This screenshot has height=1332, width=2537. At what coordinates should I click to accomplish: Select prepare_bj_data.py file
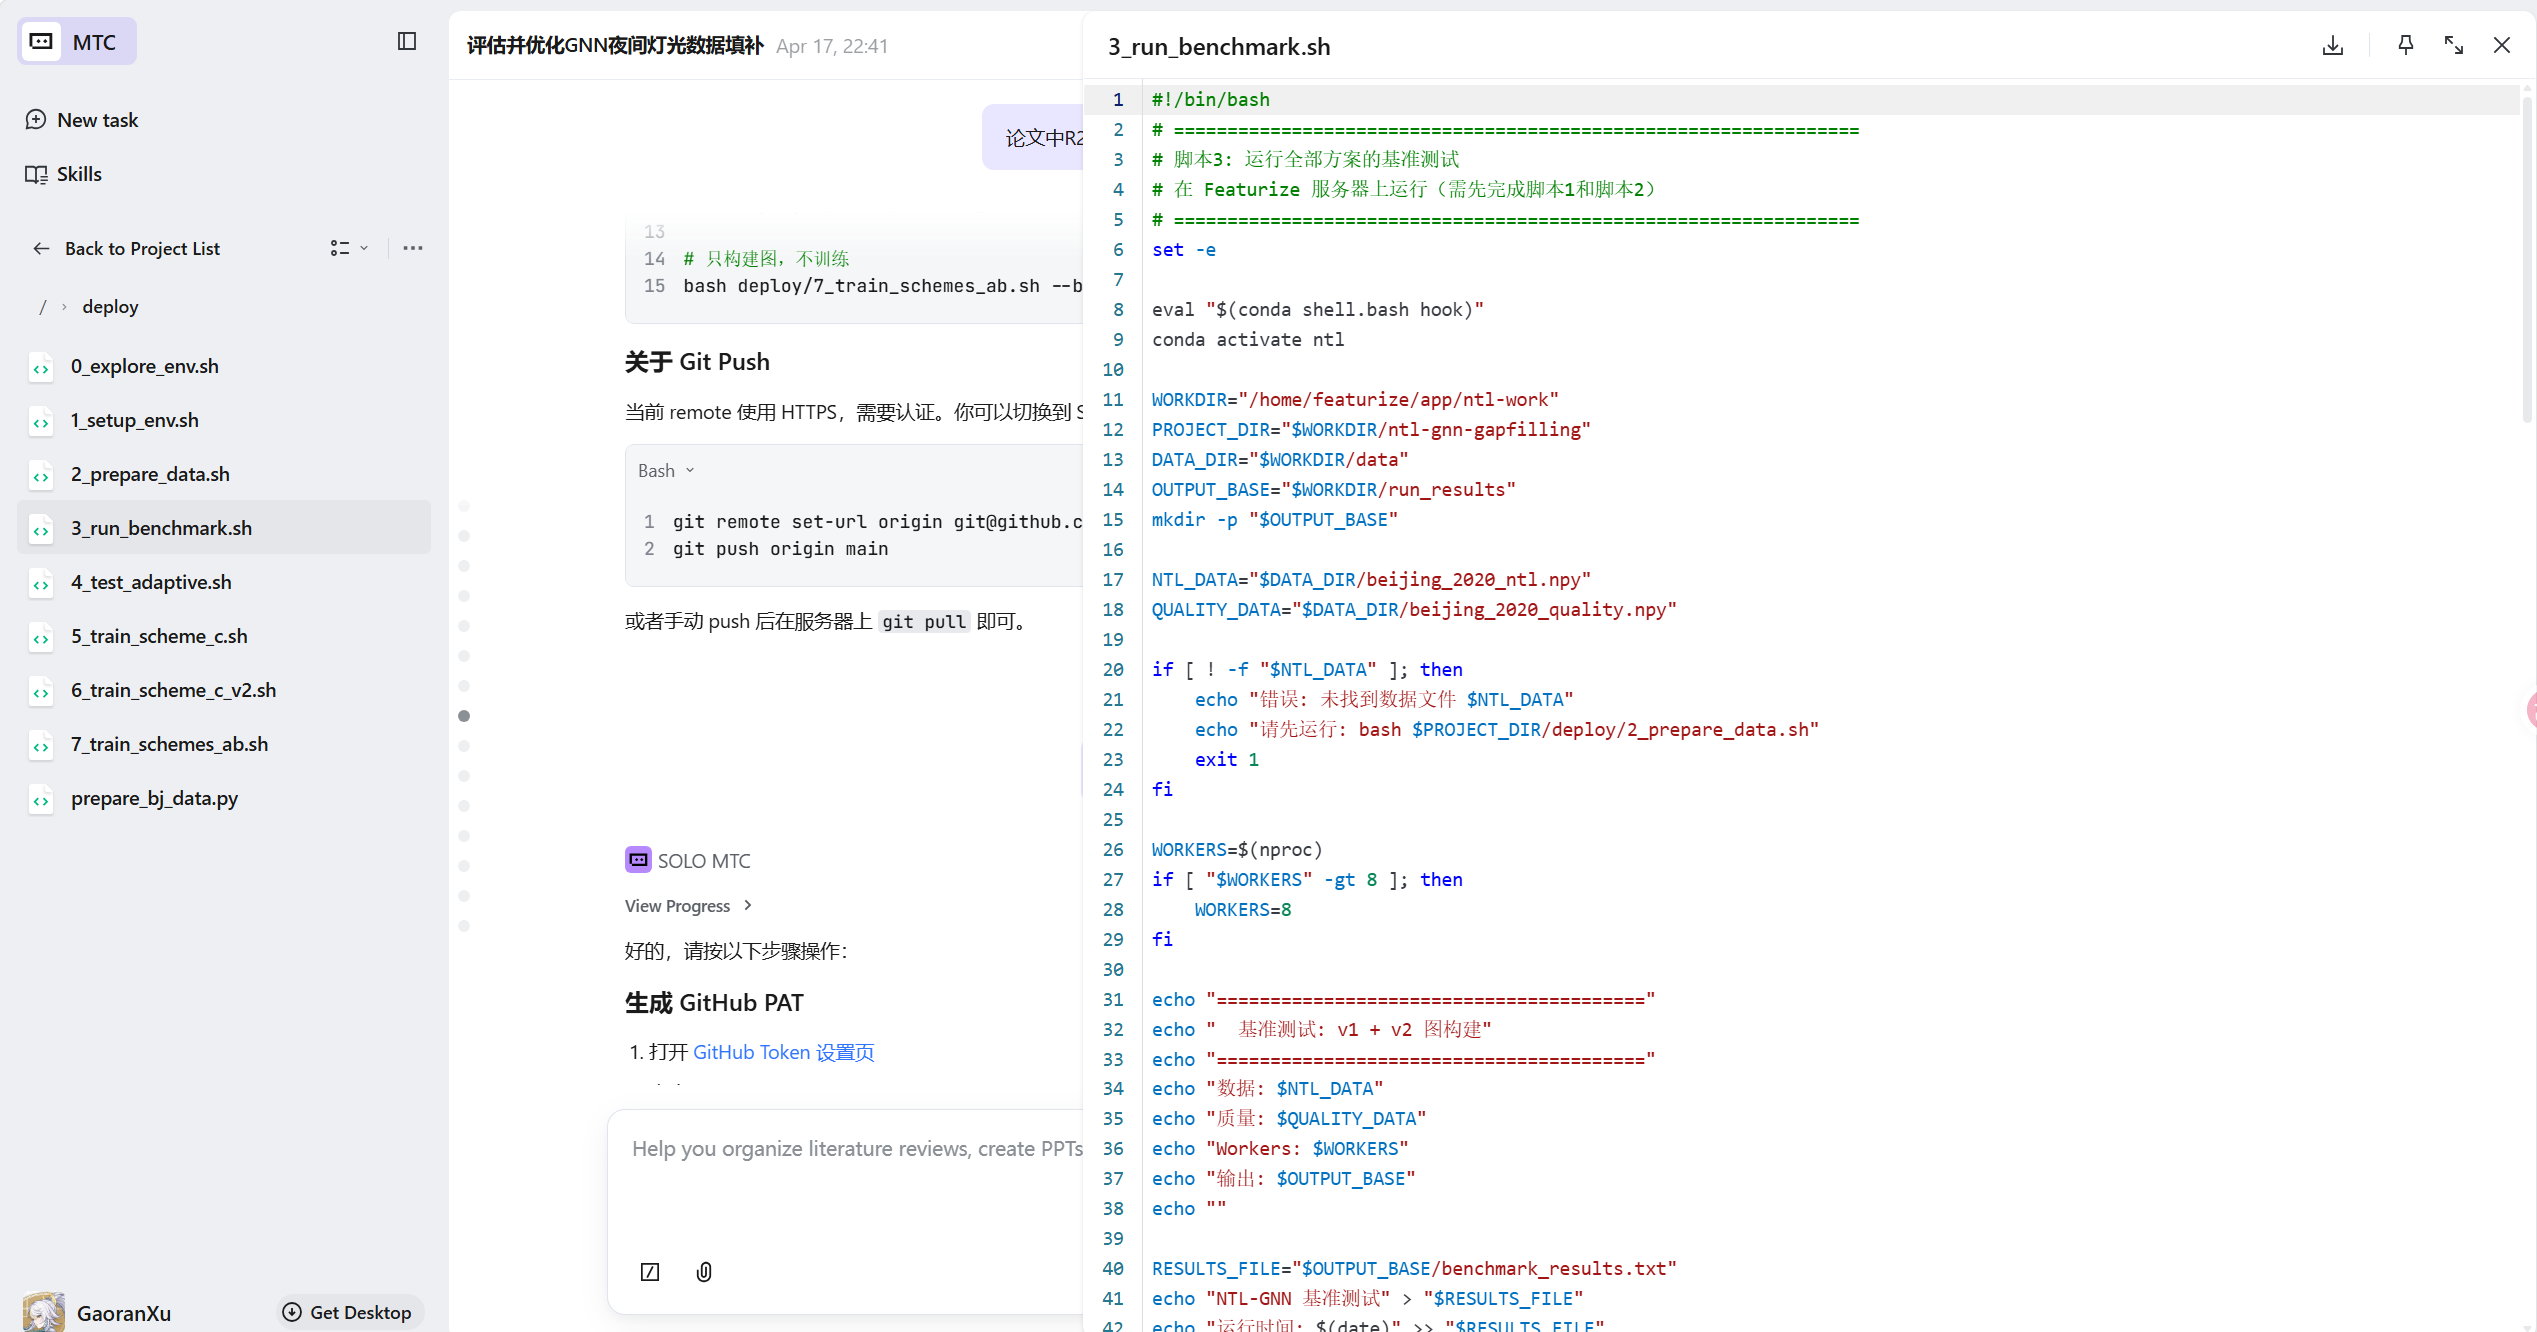tap(154, 798)
